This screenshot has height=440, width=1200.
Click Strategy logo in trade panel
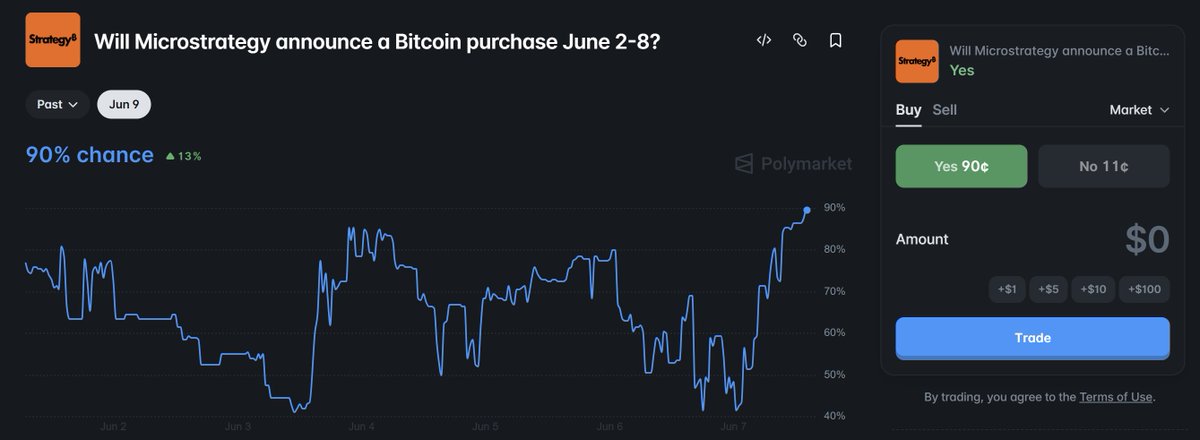click(917, 61)
